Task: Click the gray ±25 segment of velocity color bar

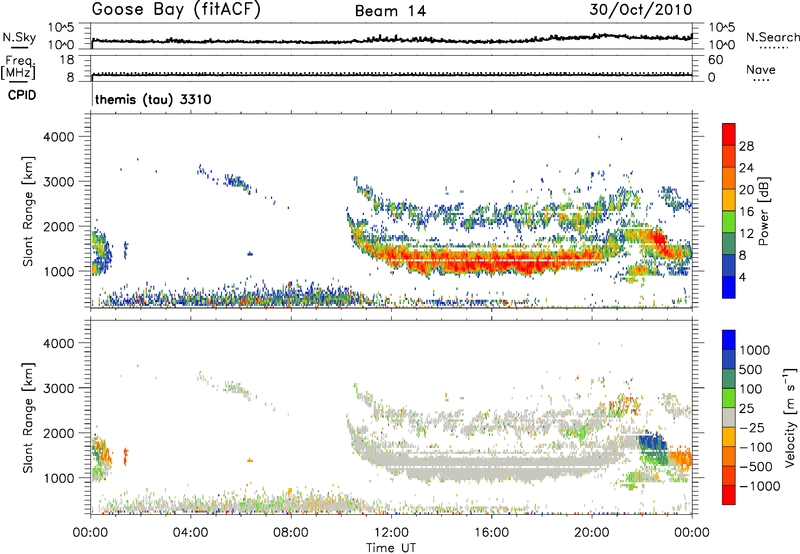Action: [x=729, y=417]
